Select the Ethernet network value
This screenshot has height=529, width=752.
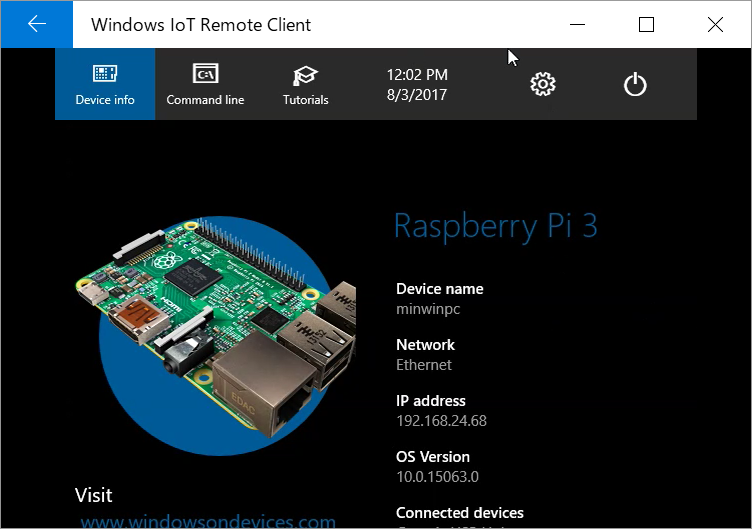pos(424,365)
